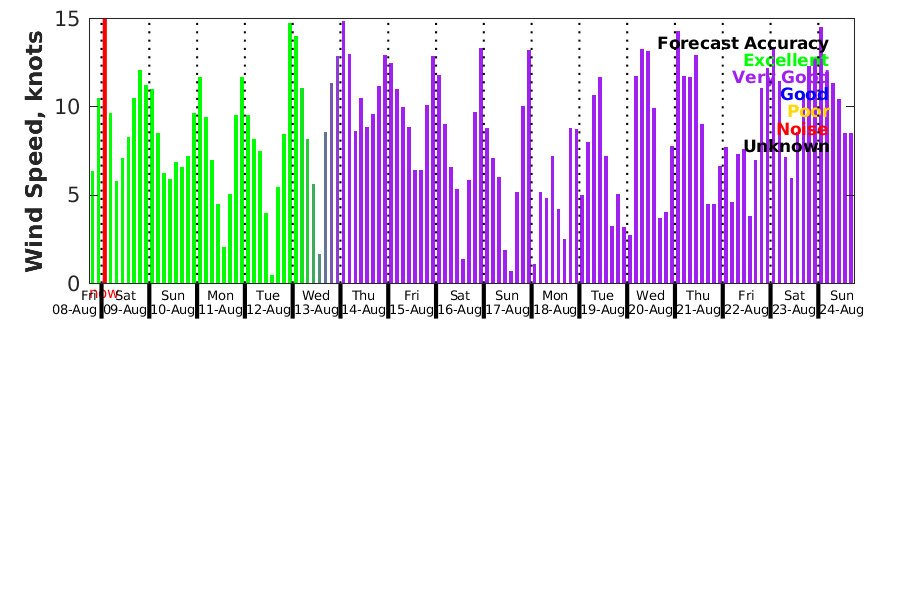
Task: Click the 'Sat 16-Aug' date label
Action: pyautogui.click(x=460, y=303)
